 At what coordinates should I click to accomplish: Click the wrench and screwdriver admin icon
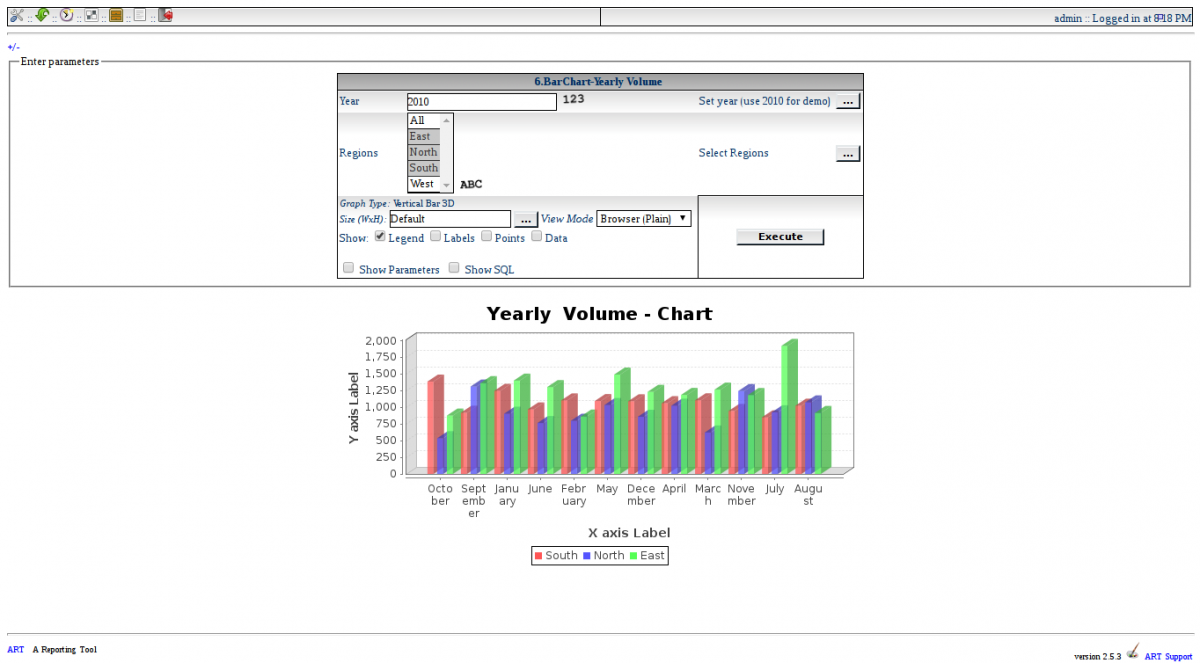(16, 15)
